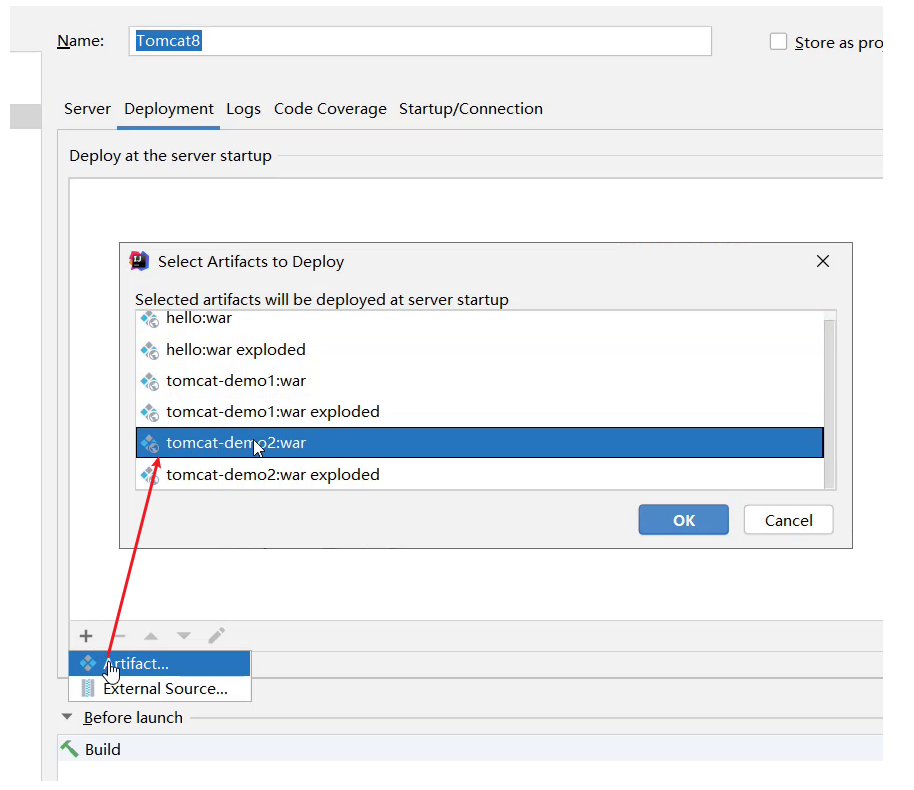
Task: Collapse the Before launch section
Action: point(67,717)
